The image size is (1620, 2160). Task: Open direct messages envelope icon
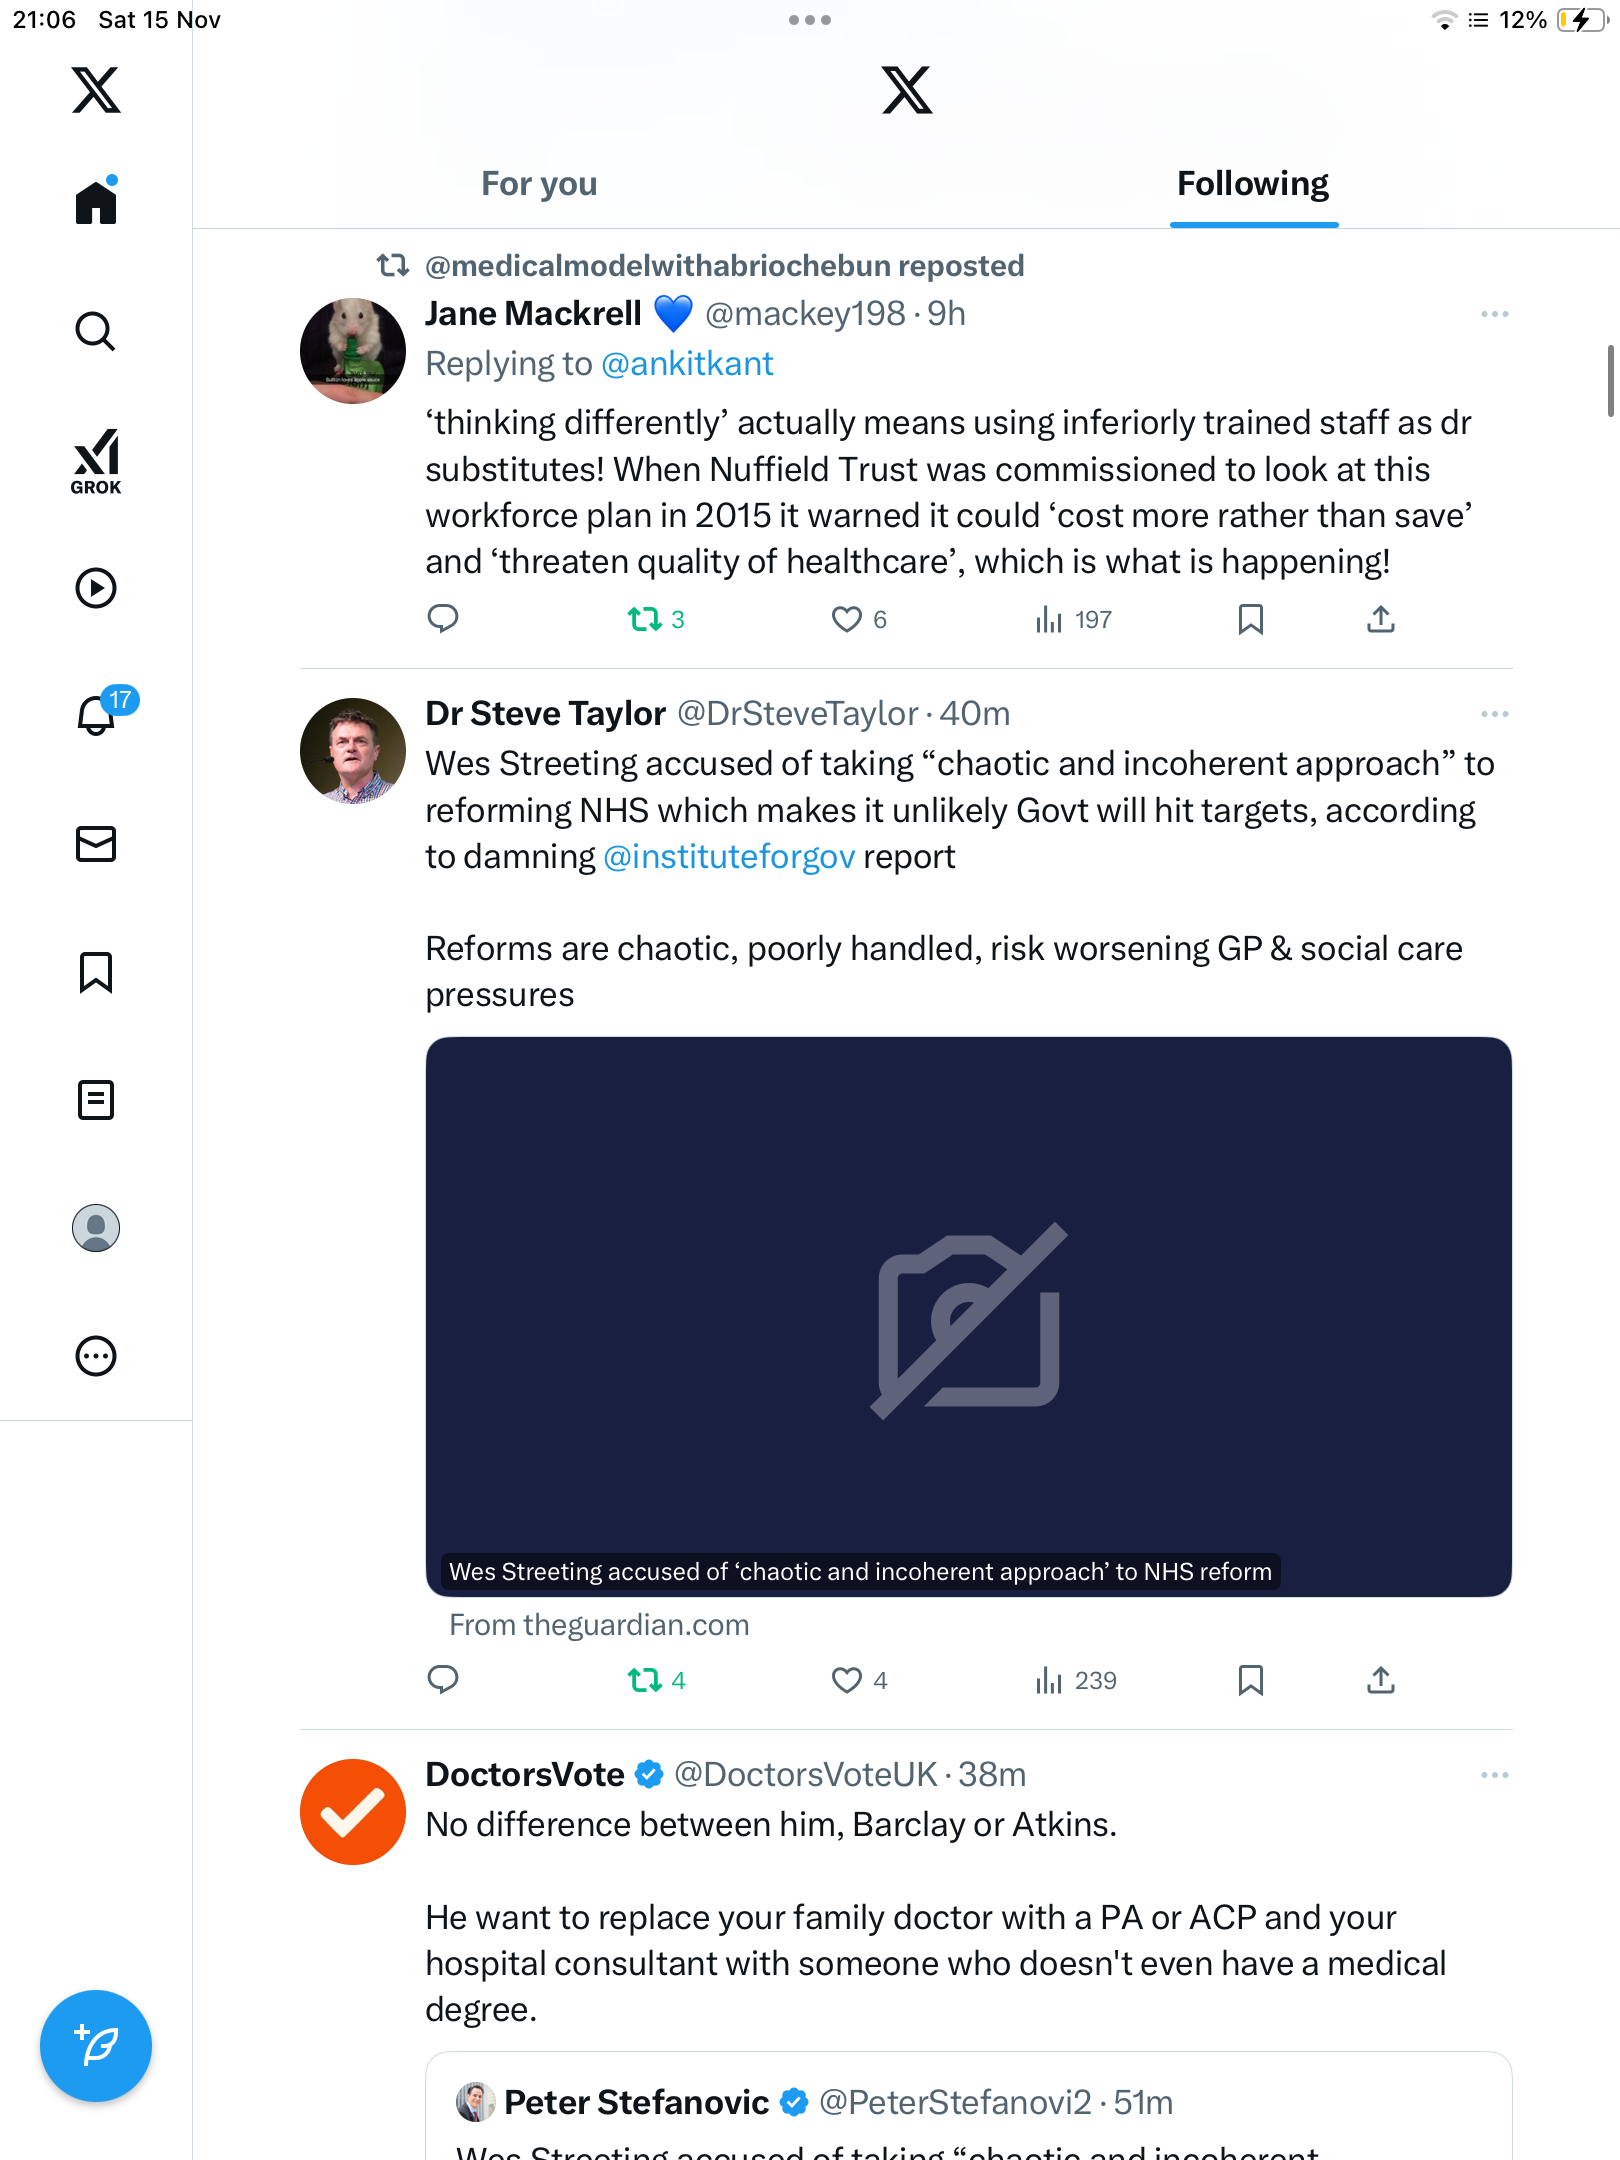[x=96, y=844]
